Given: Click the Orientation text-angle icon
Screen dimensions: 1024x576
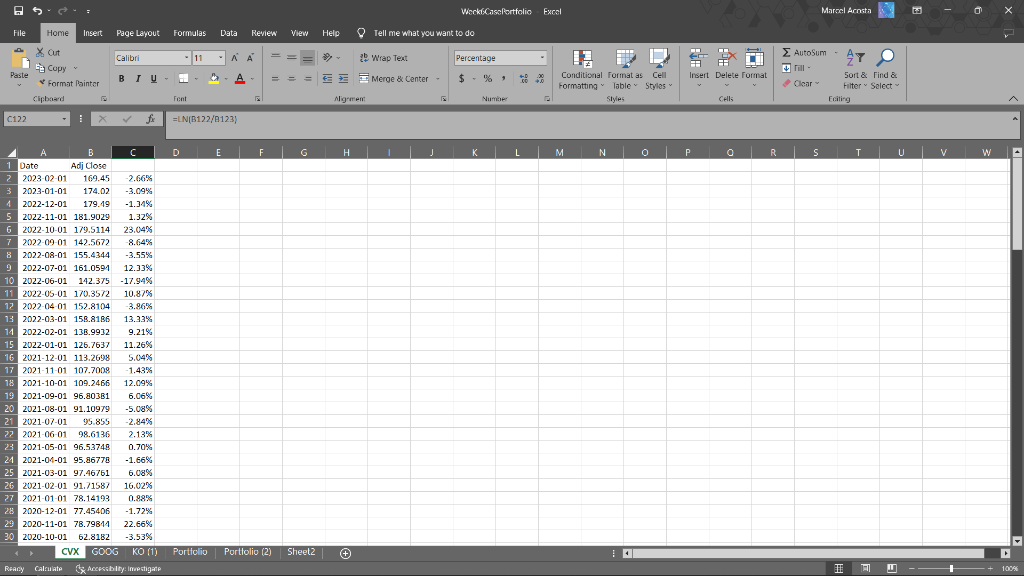Looking at the screenshot, I should tap(327, 57).
